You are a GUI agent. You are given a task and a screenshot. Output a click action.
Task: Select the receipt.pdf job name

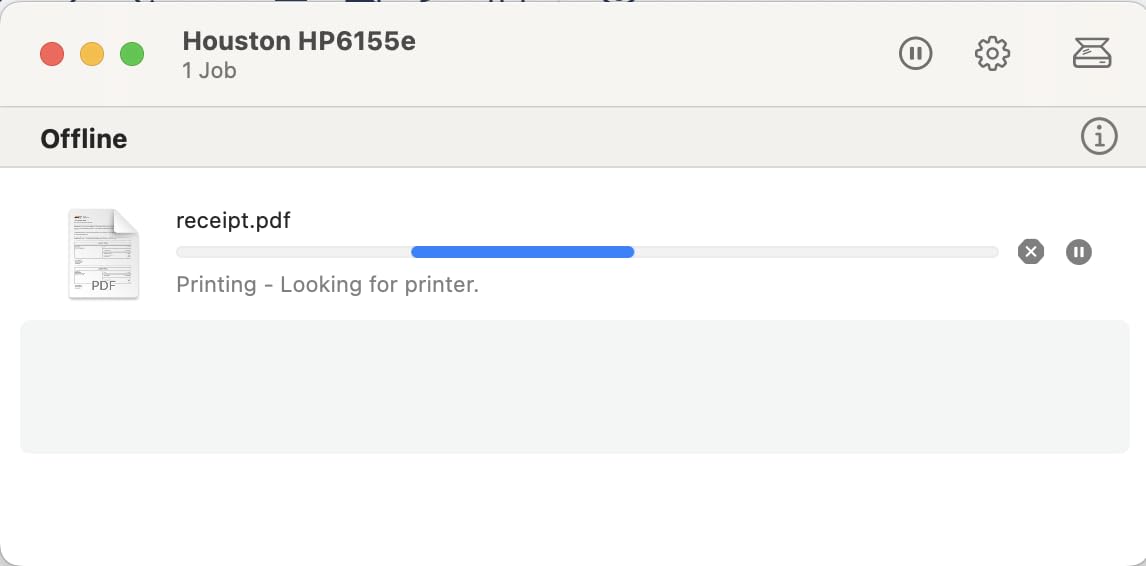click(233, 221)
